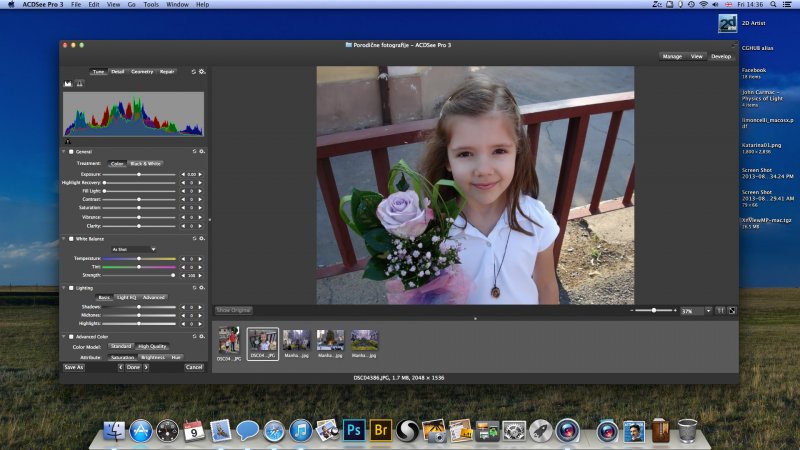Enable the White Balance group checkbox
800x450 pixels.
coord(71,239)
